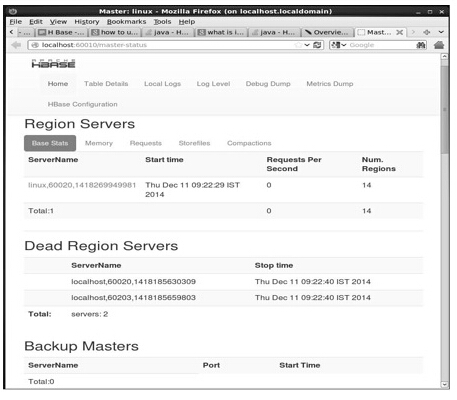Switch to the 'what is i...' browser tab
This screenshot has height=400, width=457.
[221, 32]
